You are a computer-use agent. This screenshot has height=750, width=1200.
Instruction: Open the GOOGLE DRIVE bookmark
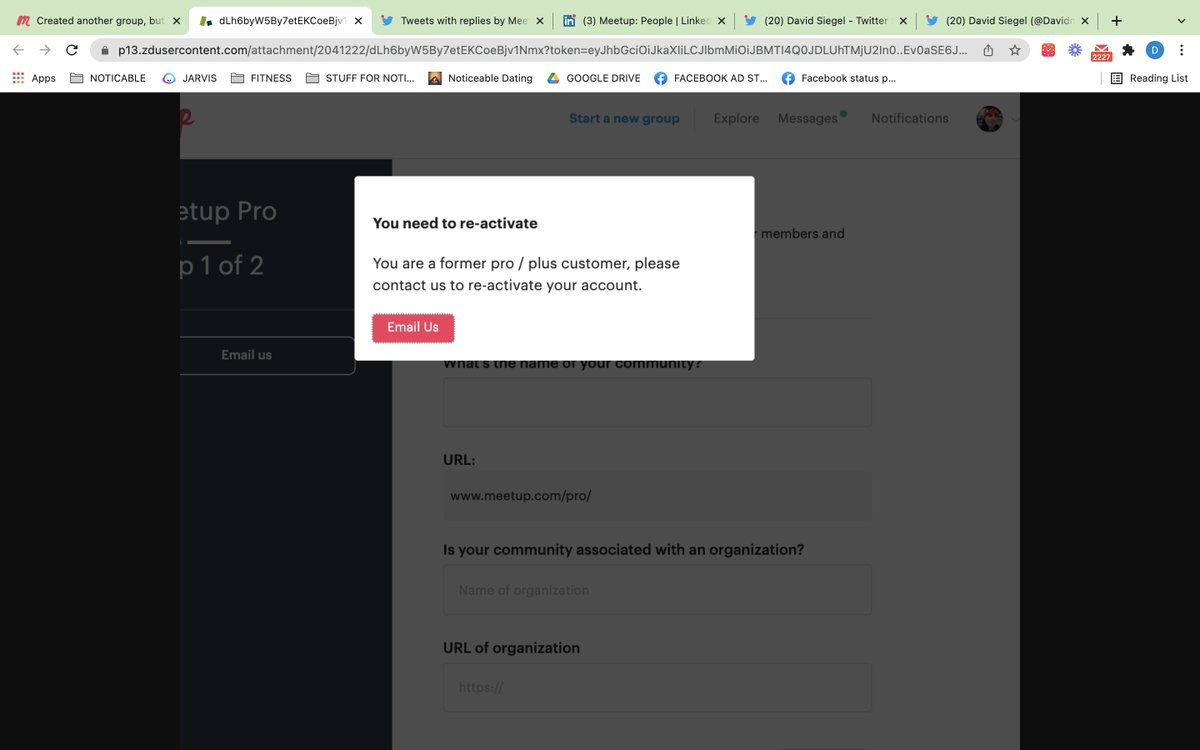click(x=594, y=78)
